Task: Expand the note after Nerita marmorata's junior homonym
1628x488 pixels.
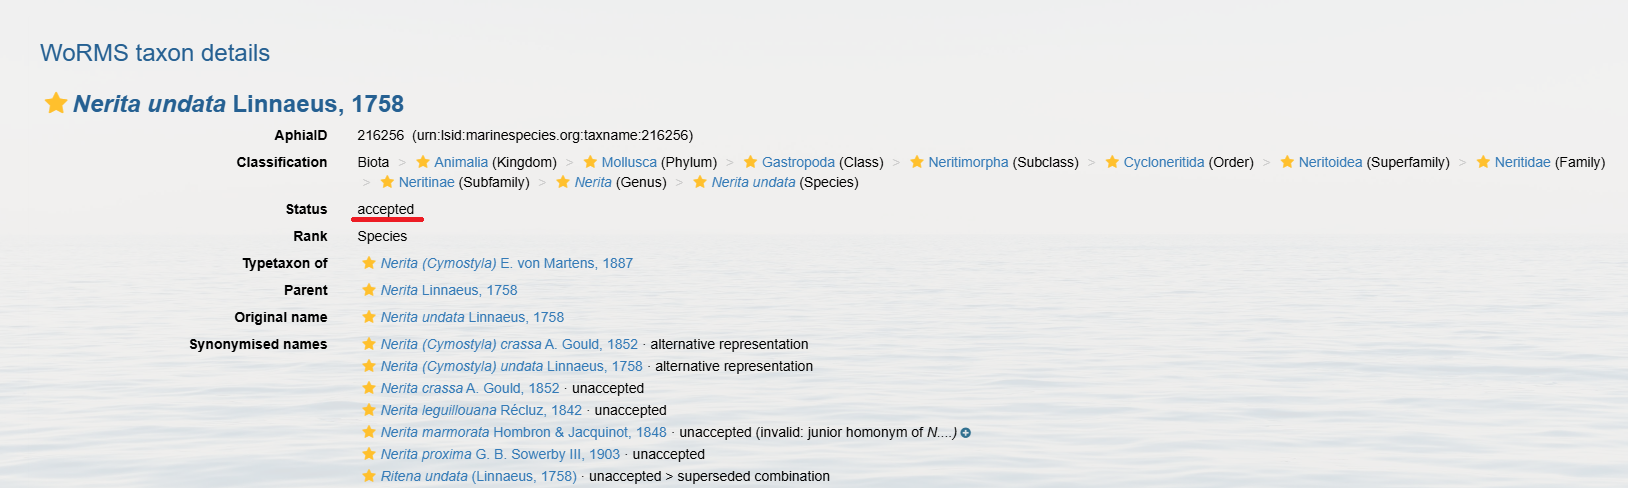Action: [x=966, y=433]
